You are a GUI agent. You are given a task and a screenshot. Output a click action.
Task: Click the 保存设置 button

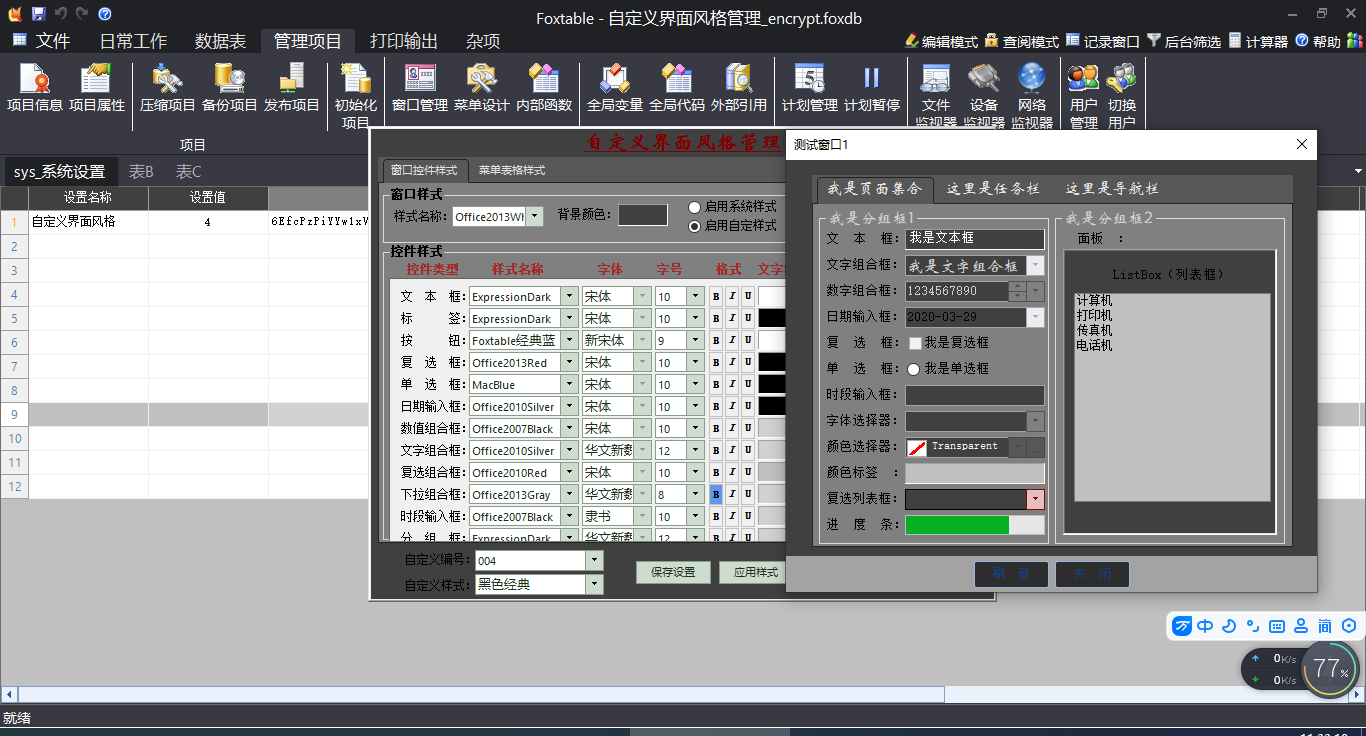click(x=673, y=572)
